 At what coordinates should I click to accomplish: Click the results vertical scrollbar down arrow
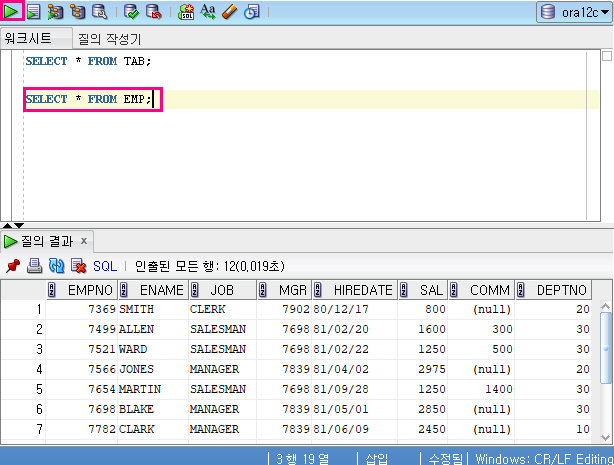click(605, 437)
